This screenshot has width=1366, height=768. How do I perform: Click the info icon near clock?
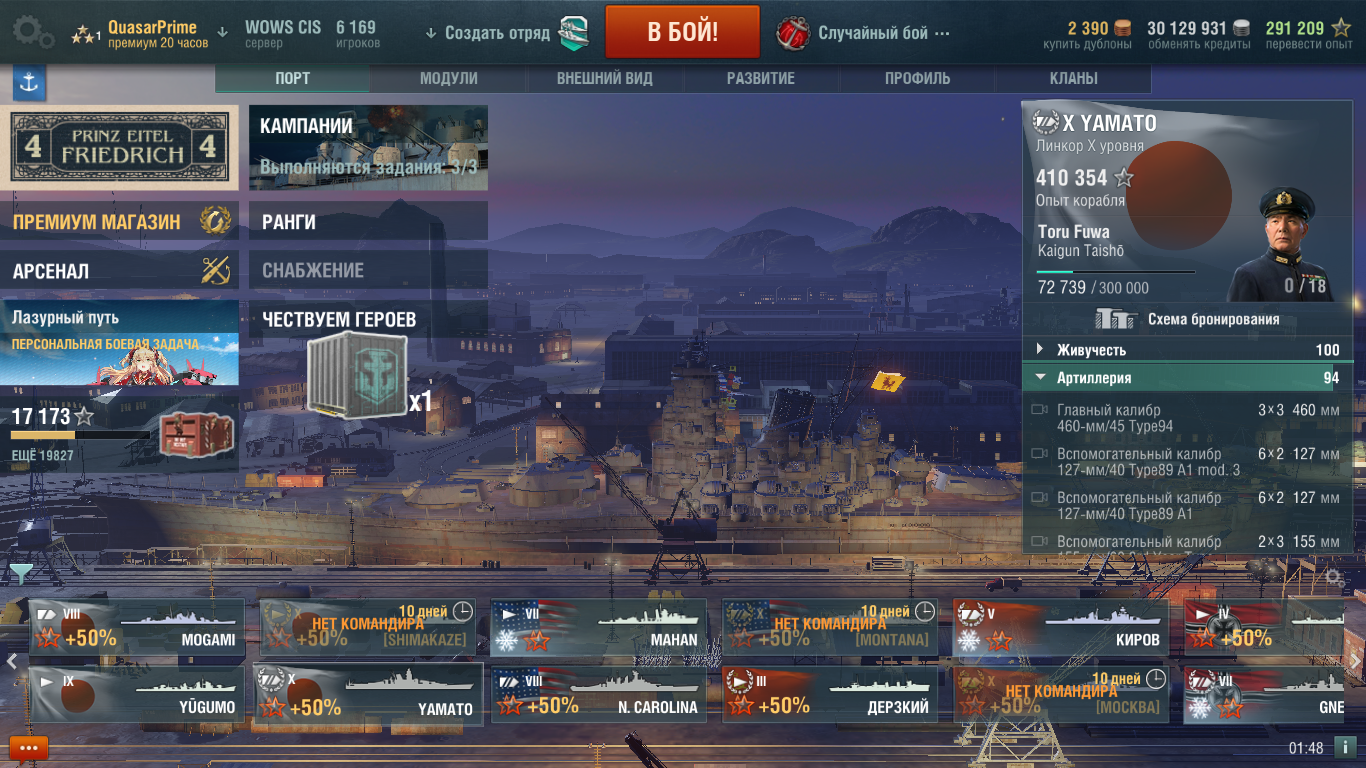(1345, 747)
